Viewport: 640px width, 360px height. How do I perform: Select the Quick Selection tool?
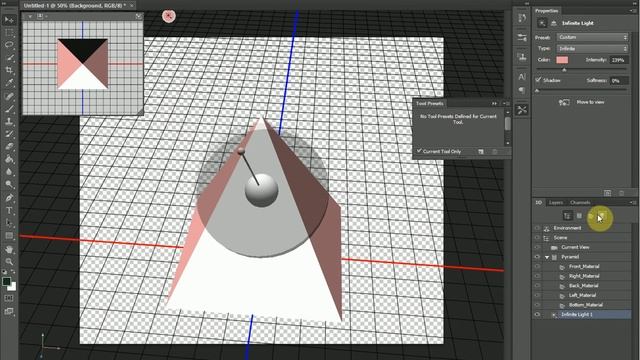point(9,57)
